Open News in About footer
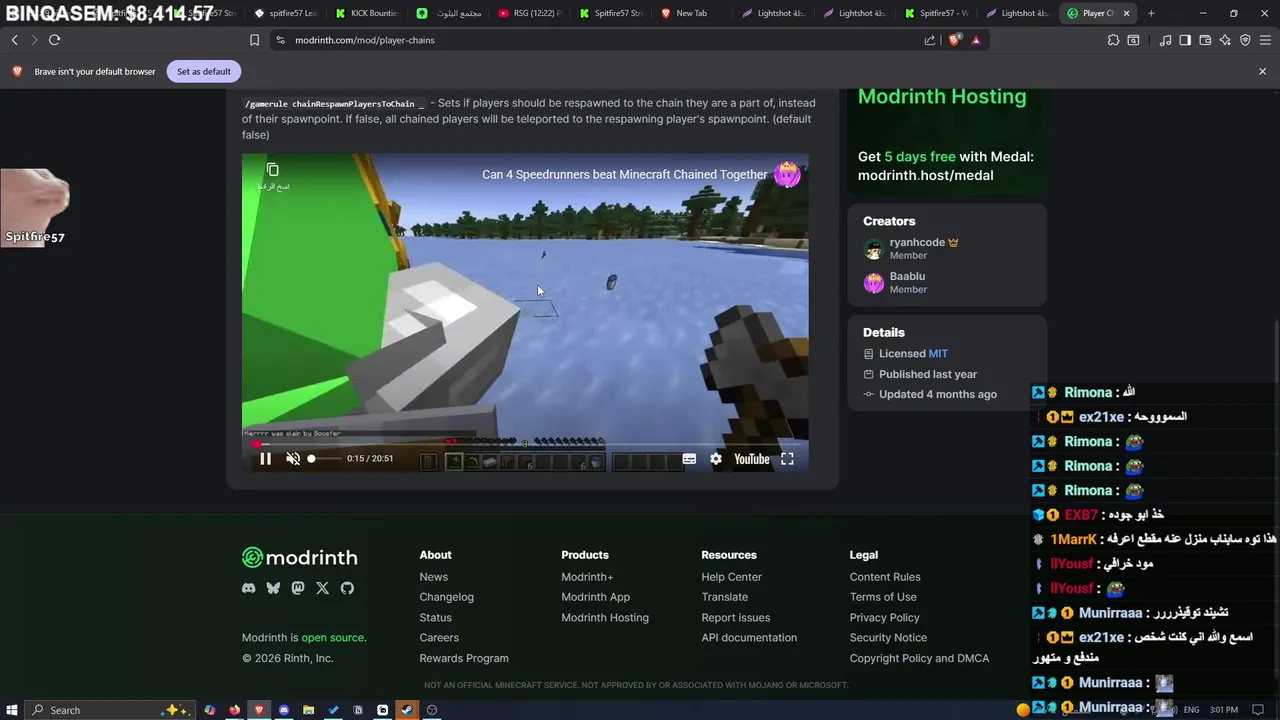 tap(434, 577)
